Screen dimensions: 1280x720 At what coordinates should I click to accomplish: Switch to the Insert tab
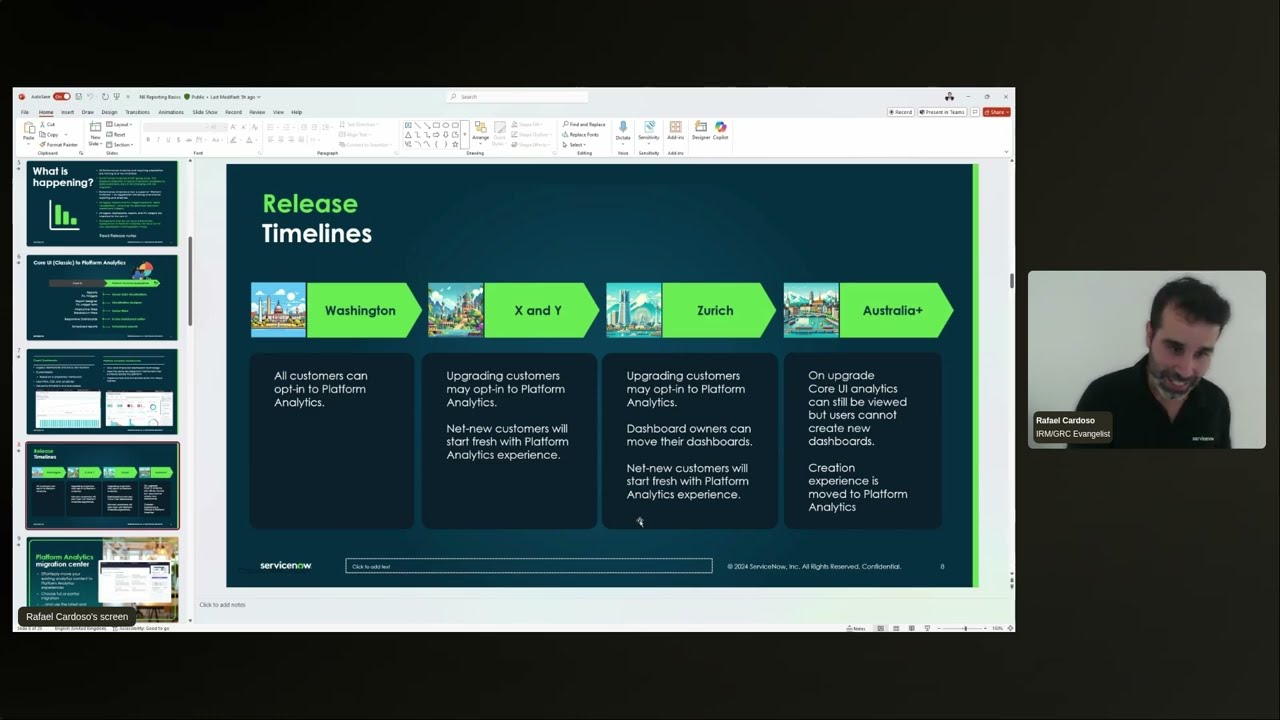tap(68, 112)
